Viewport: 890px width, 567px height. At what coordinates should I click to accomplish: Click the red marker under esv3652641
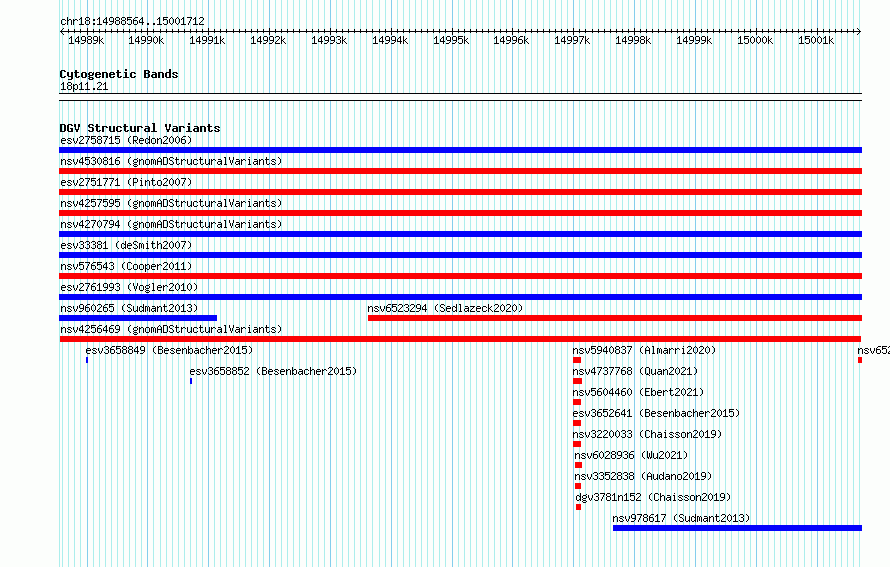577,423
